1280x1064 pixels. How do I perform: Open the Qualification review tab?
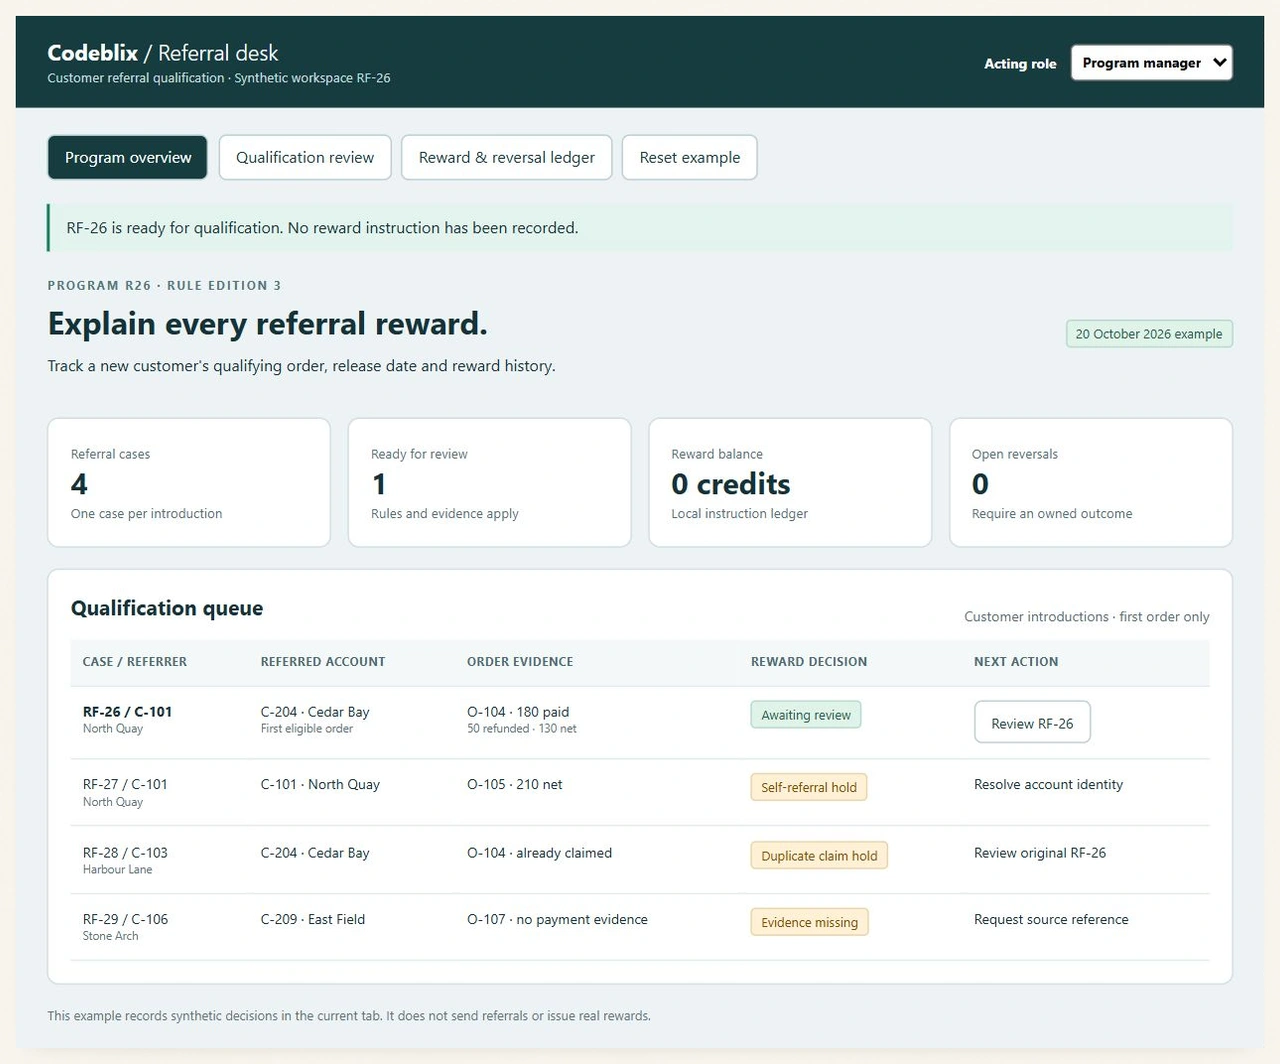pyautogui.click(x=305, y=158)
